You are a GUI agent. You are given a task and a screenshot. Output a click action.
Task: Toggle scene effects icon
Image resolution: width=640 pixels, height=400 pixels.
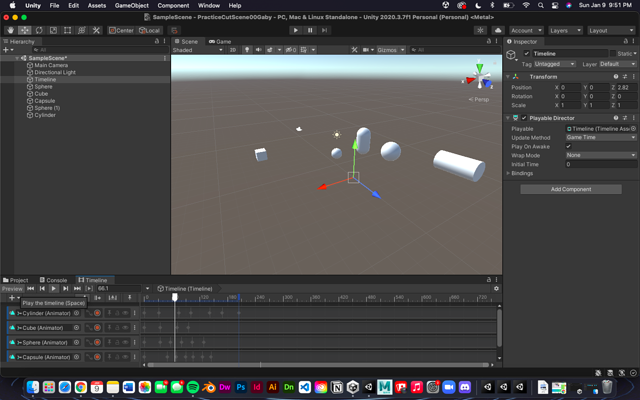pyautogui.click(x=270, y=50)
